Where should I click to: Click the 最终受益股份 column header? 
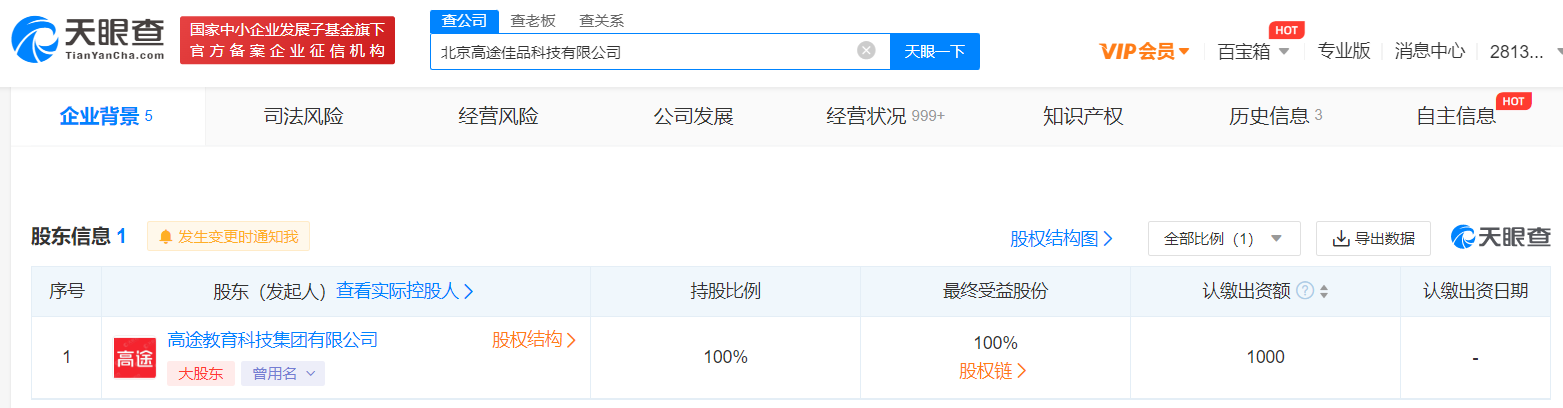pyautogui.click(x=995, y=291)
